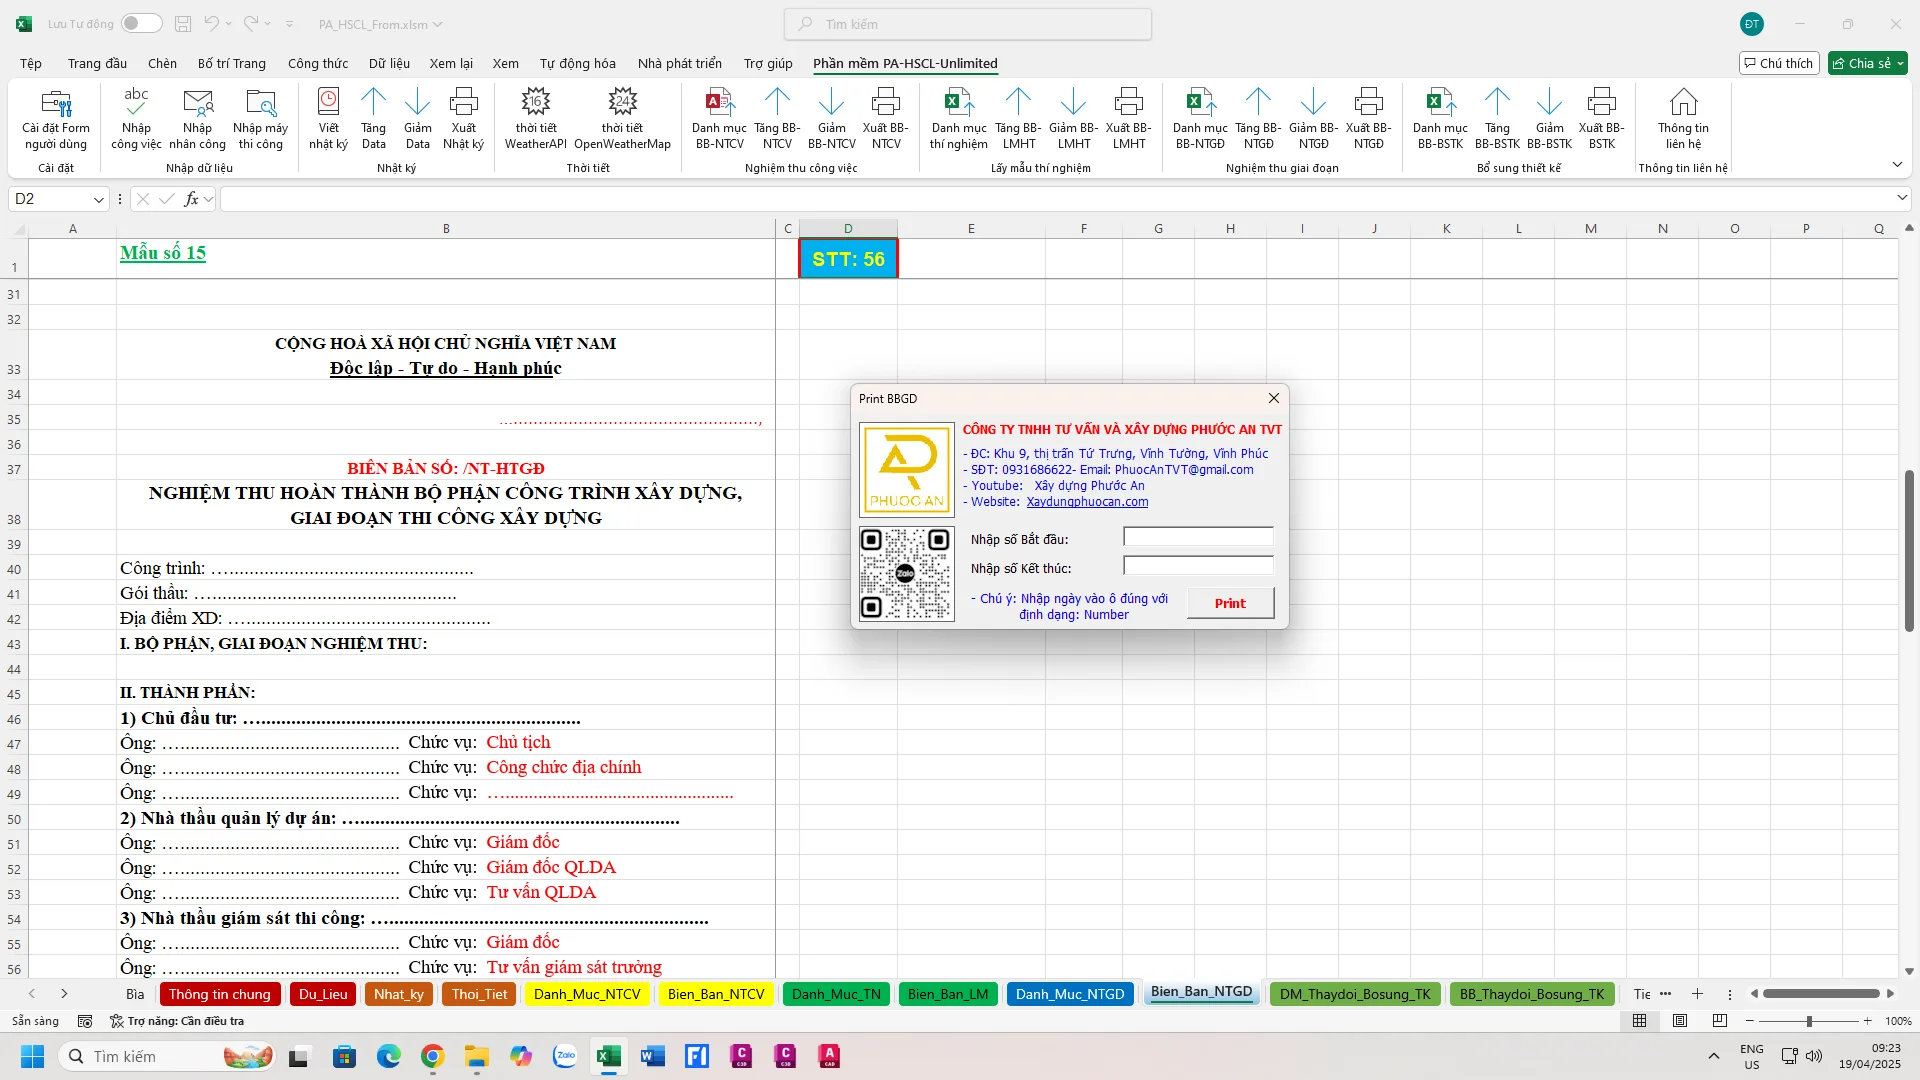Add a new sheet with plus button
Viewport: 1920px width, 1080px height.
pyautogui.click(x=1697, y=994)
